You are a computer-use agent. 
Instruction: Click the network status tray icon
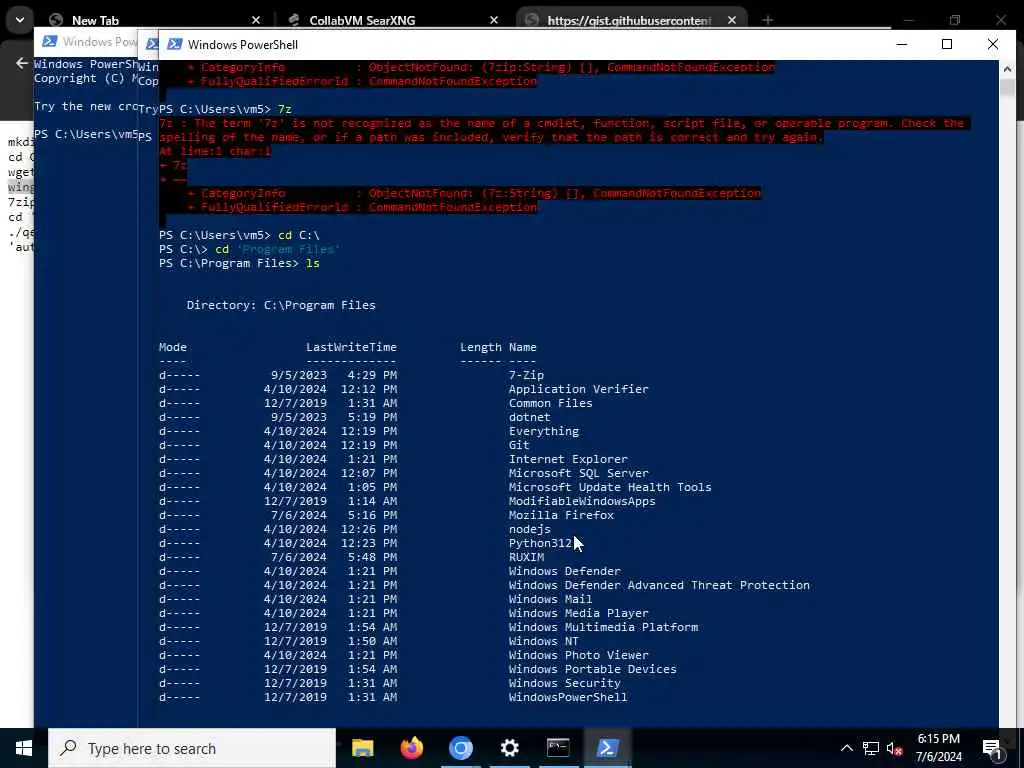871,748
